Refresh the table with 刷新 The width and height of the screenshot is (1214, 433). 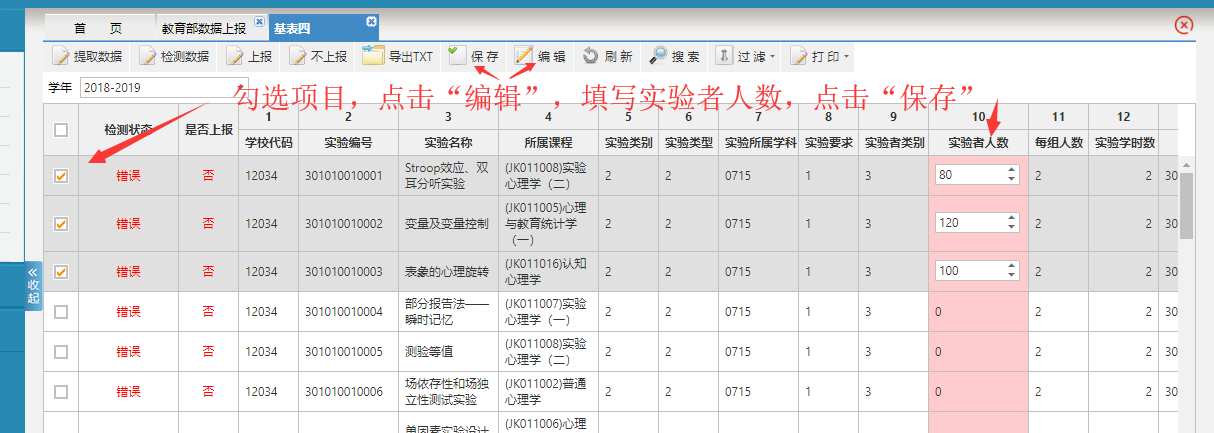tap(591, 56)
